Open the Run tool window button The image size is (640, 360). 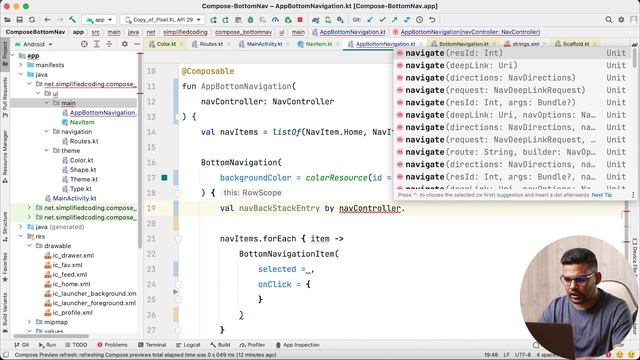(47, 345)
